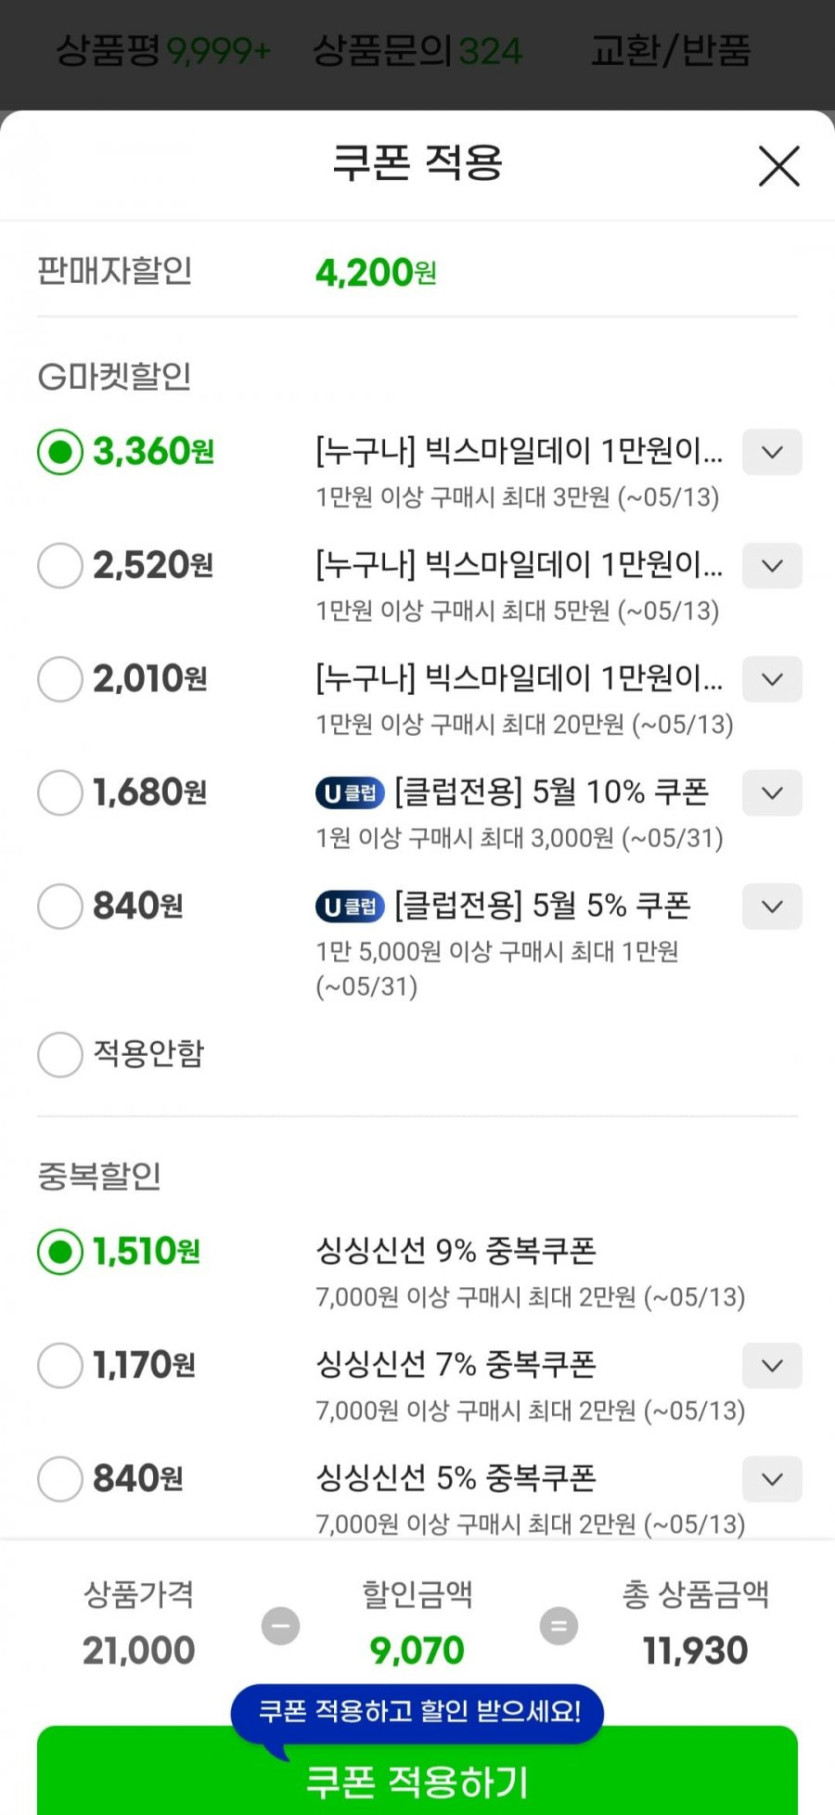Expand the 클럽전용 5월 5% 쿠폰 details
This screenshot has height=1815, width=835.
click(x=771, y=907)
